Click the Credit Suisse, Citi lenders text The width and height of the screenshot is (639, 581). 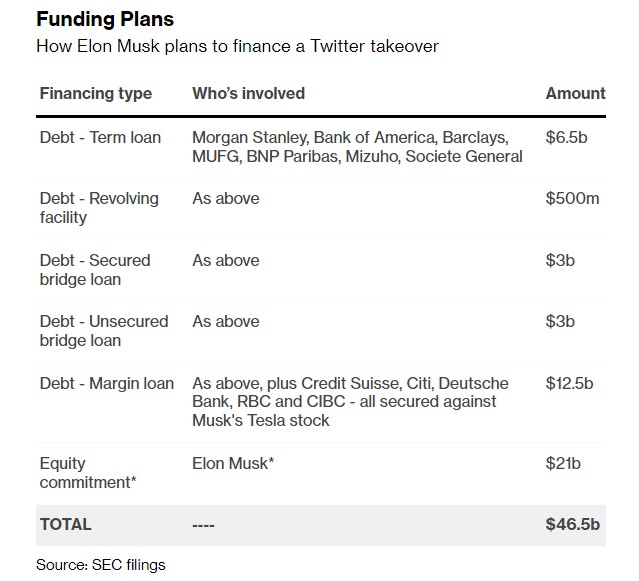(x=350, y=402)
